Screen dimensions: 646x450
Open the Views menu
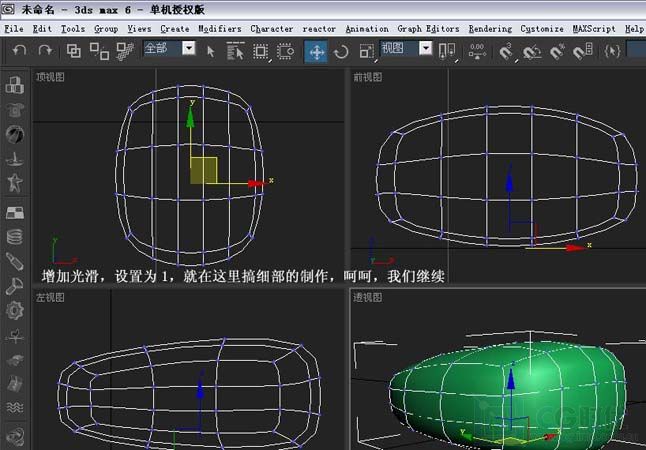pos(139,29)
